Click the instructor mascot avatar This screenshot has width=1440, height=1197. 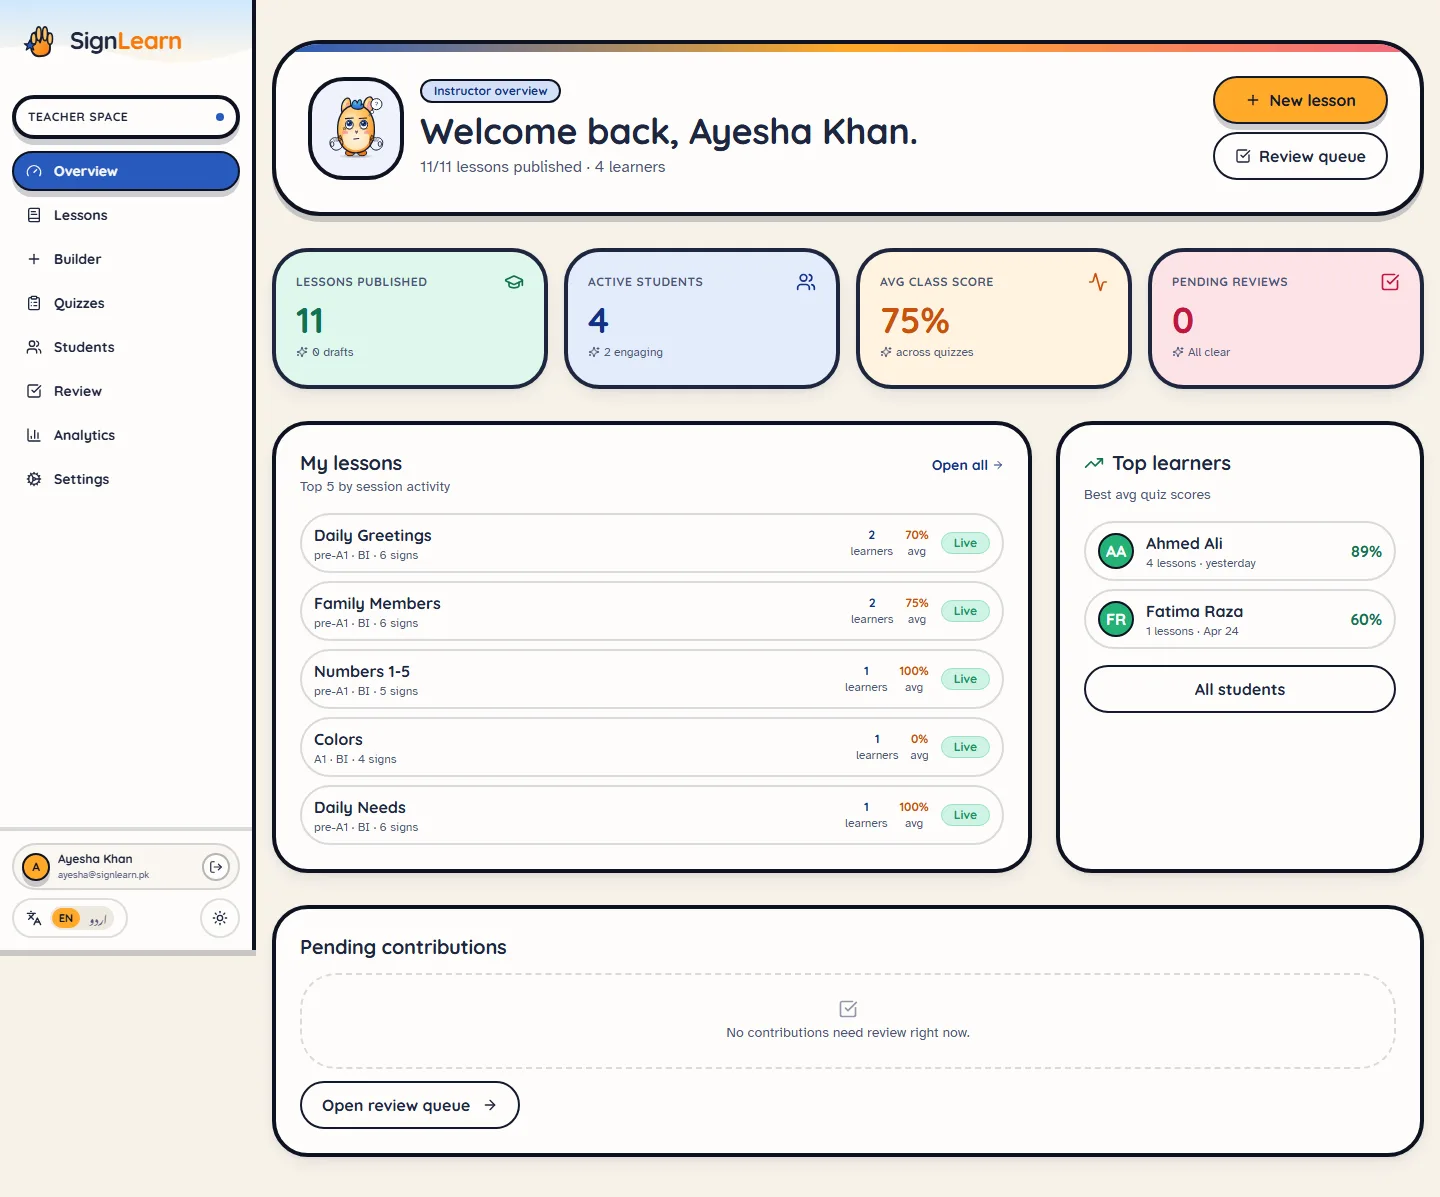tap(356, 129)
